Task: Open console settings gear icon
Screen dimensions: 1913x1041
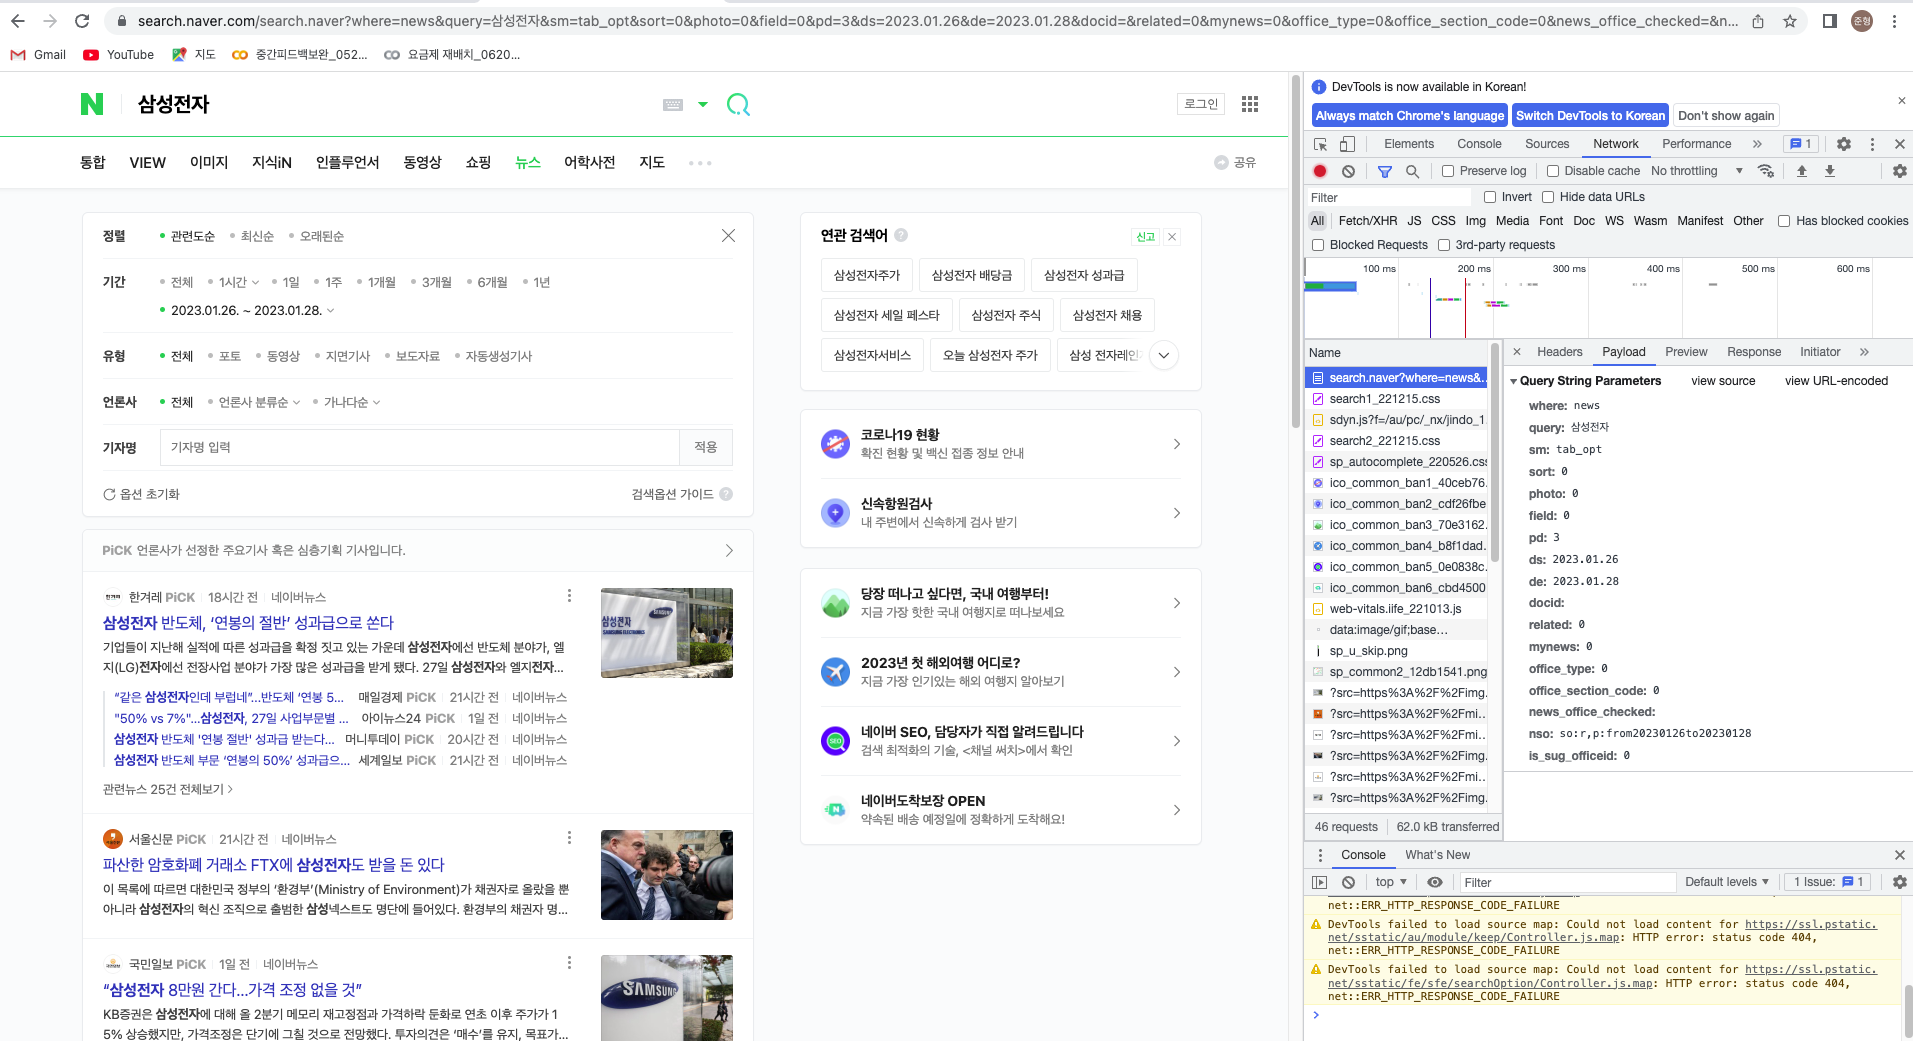Action: [1900, 882]
